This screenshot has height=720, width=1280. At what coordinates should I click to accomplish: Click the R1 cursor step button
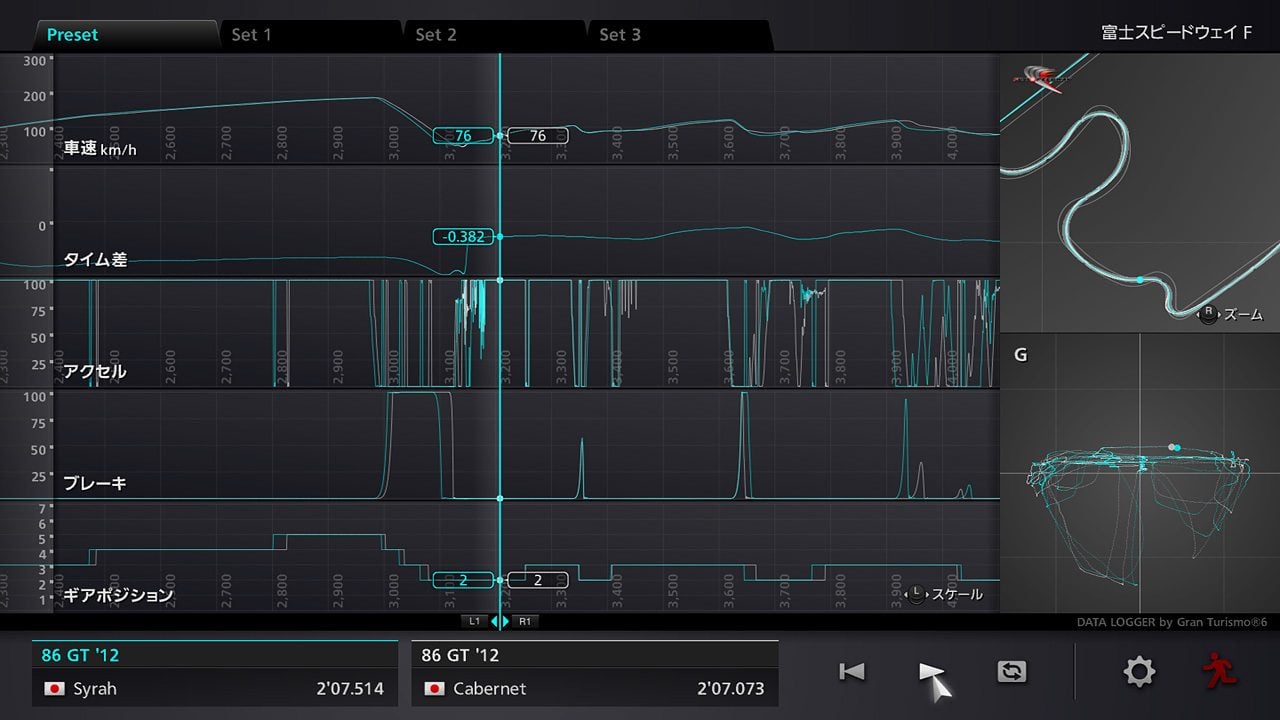pos(526,621)
